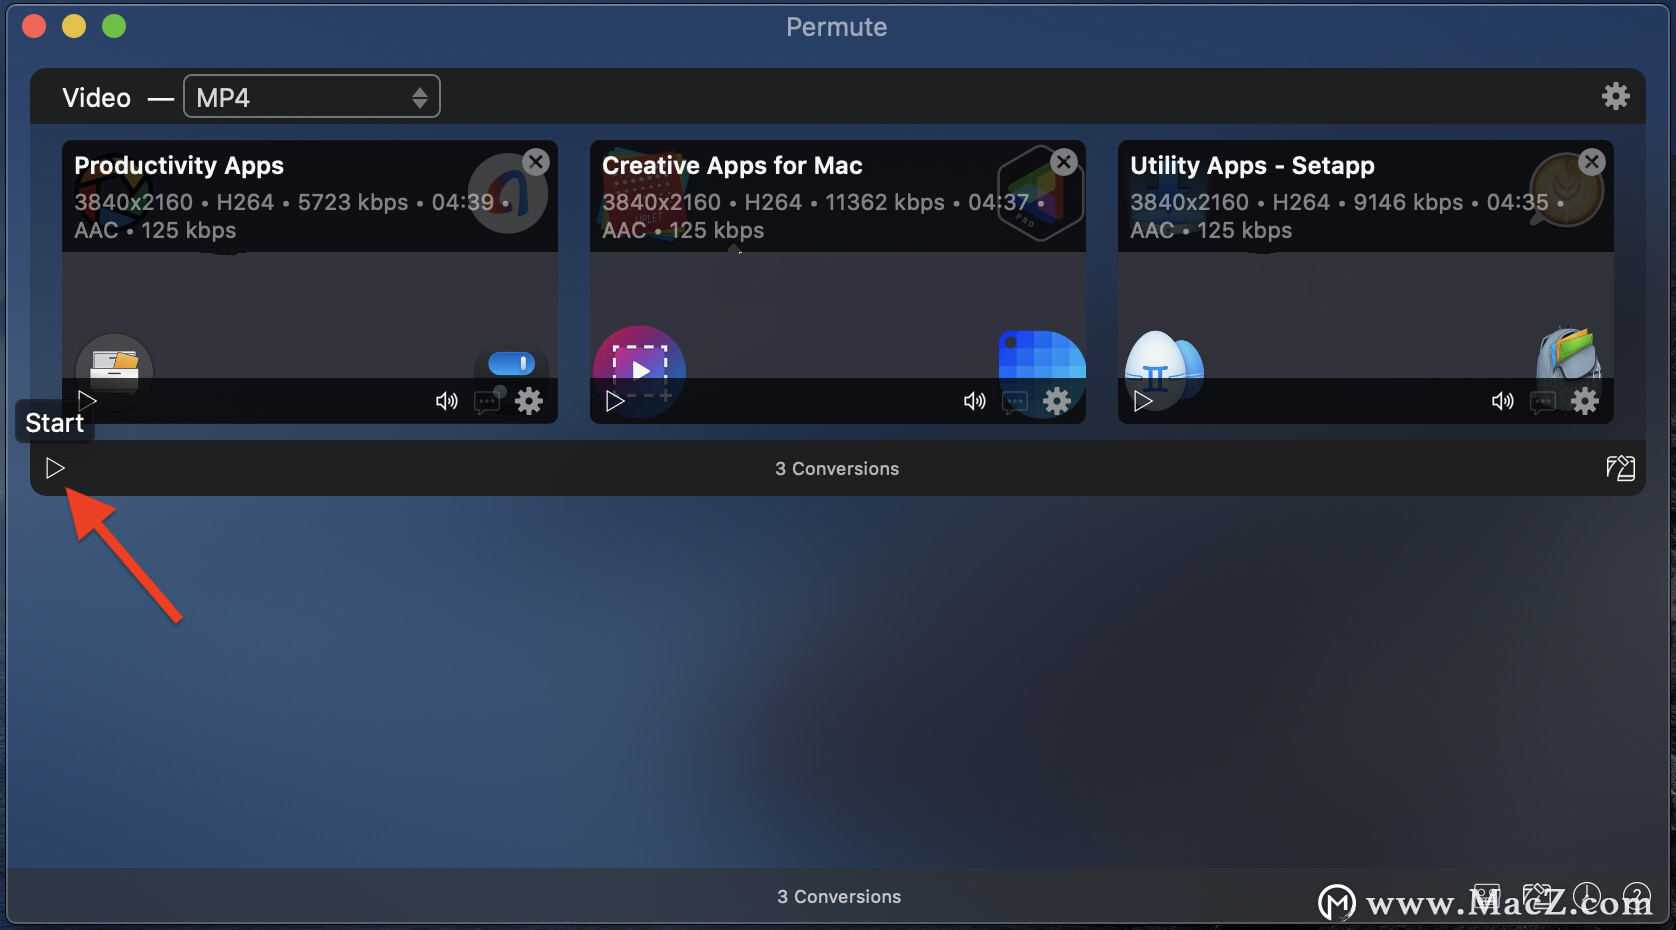The width and height of the screenshot is (1676, 930).
Task: Open settings gear on Utility Apps card
Action: coord(1585,401)
